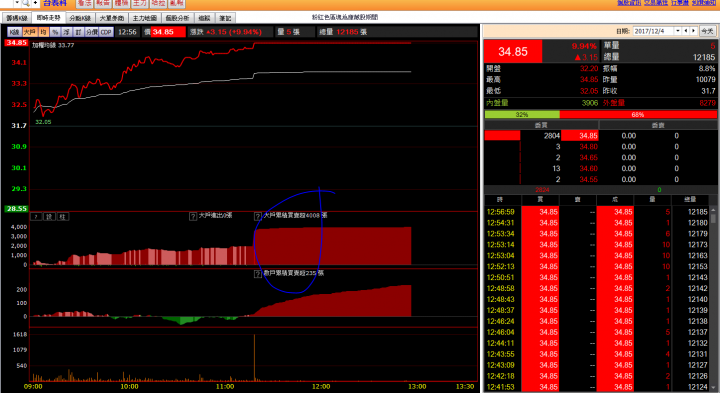Select the 12:48:58 trade row
The width and height of the screenshot is (720, 393).
pyautogui.click(x=597, y=288)
